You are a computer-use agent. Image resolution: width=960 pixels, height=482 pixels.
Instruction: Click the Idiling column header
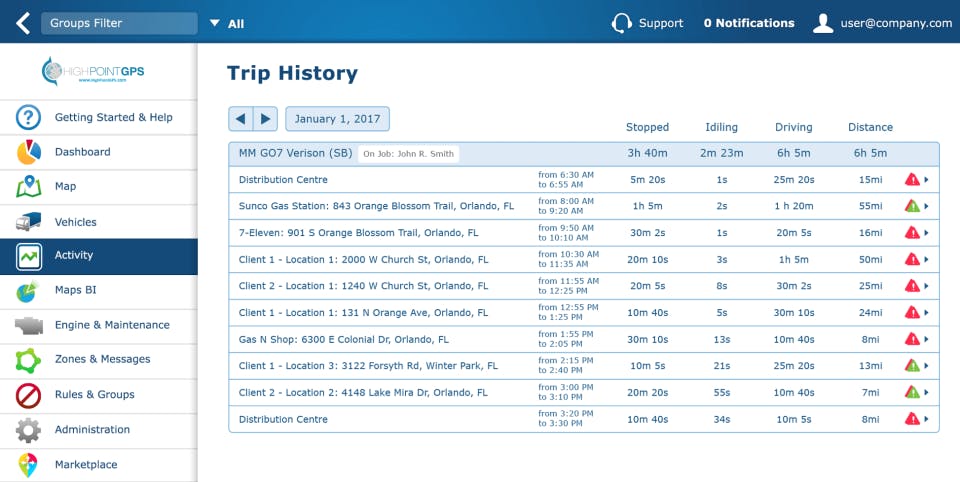click(x=721, y=127)
